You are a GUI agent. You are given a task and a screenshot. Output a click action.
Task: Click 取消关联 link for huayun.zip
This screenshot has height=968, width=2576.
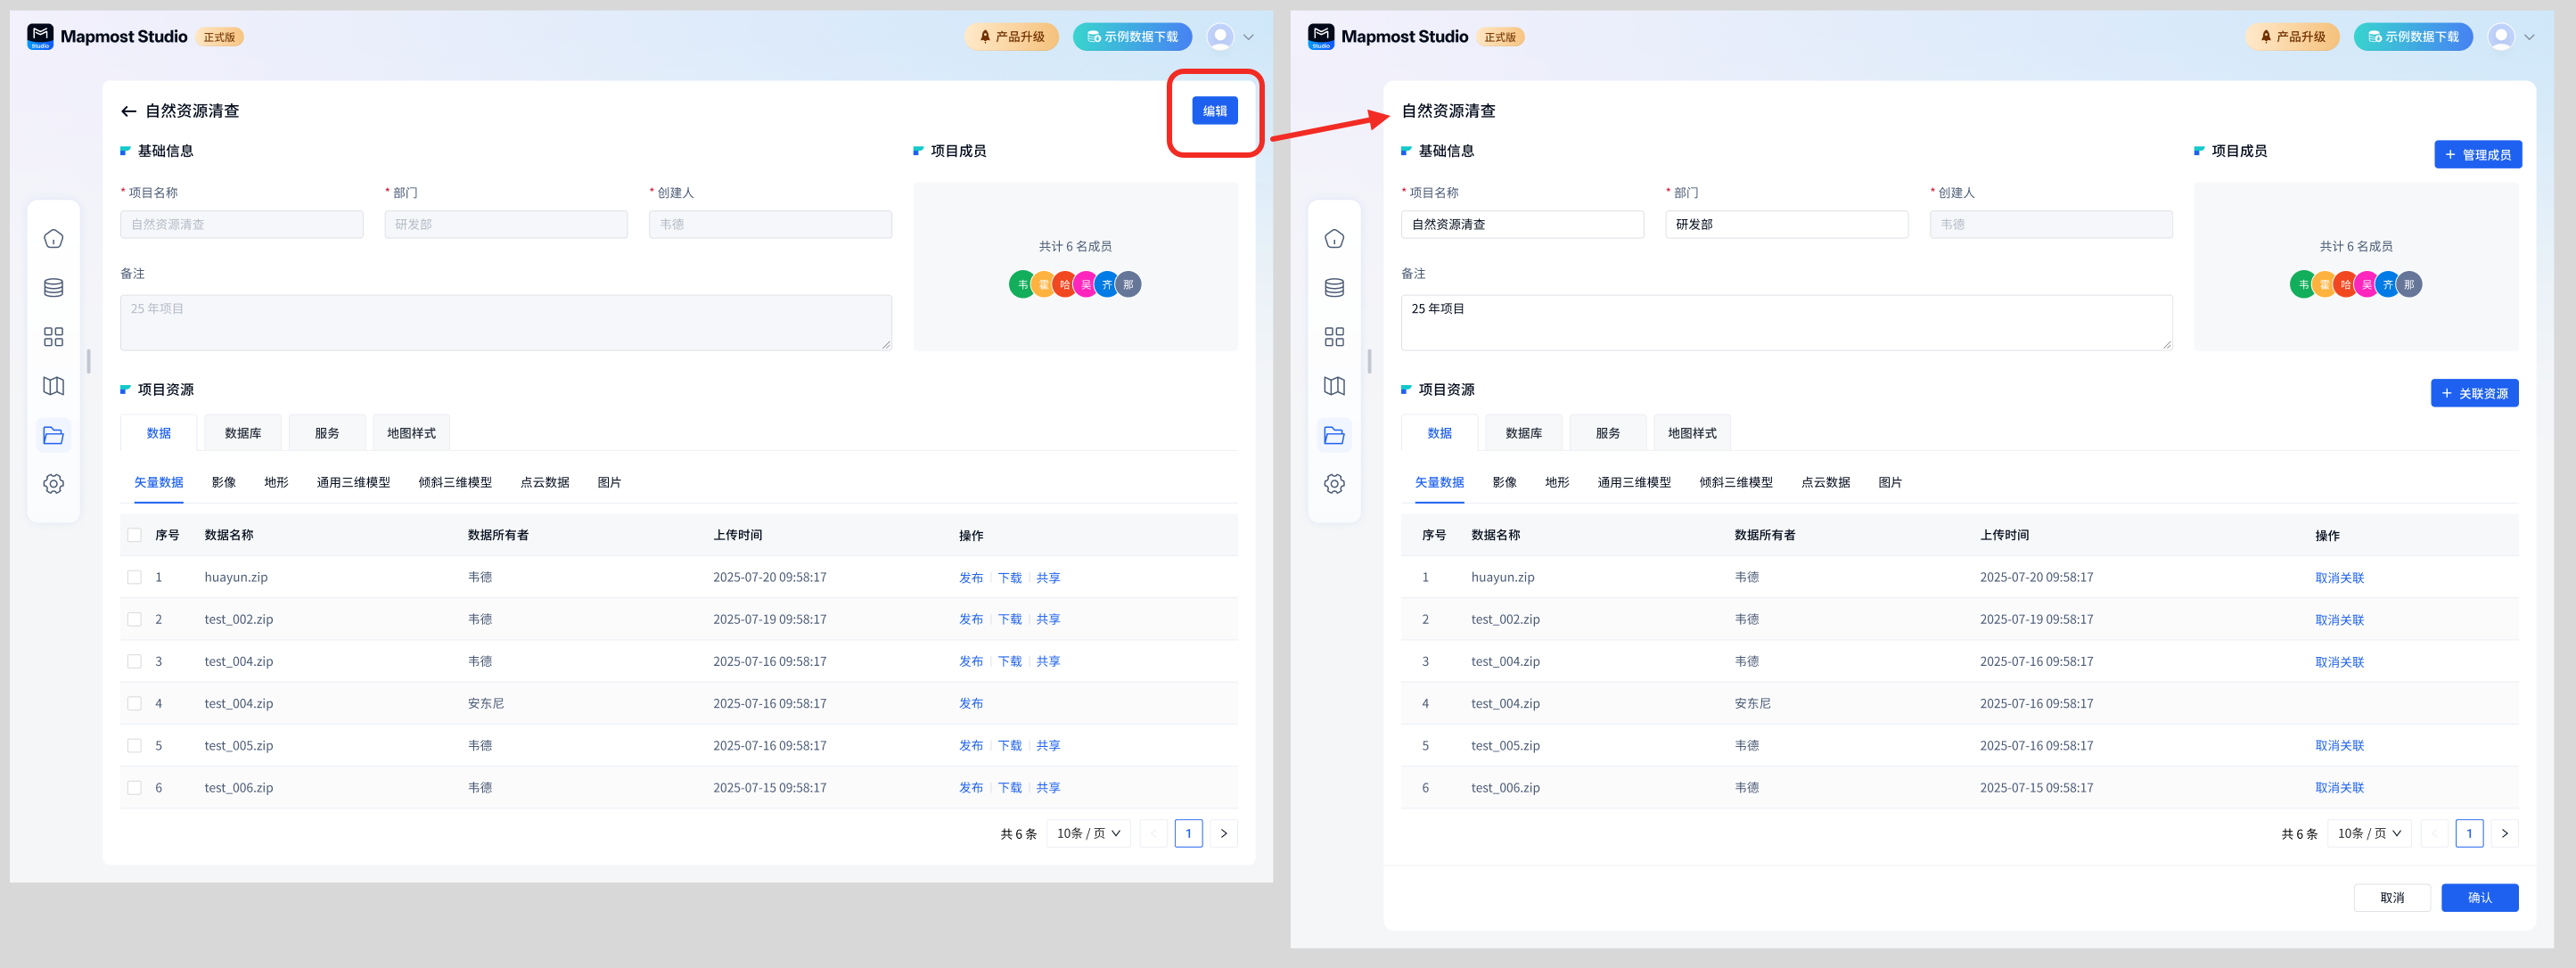point(2339,578)
